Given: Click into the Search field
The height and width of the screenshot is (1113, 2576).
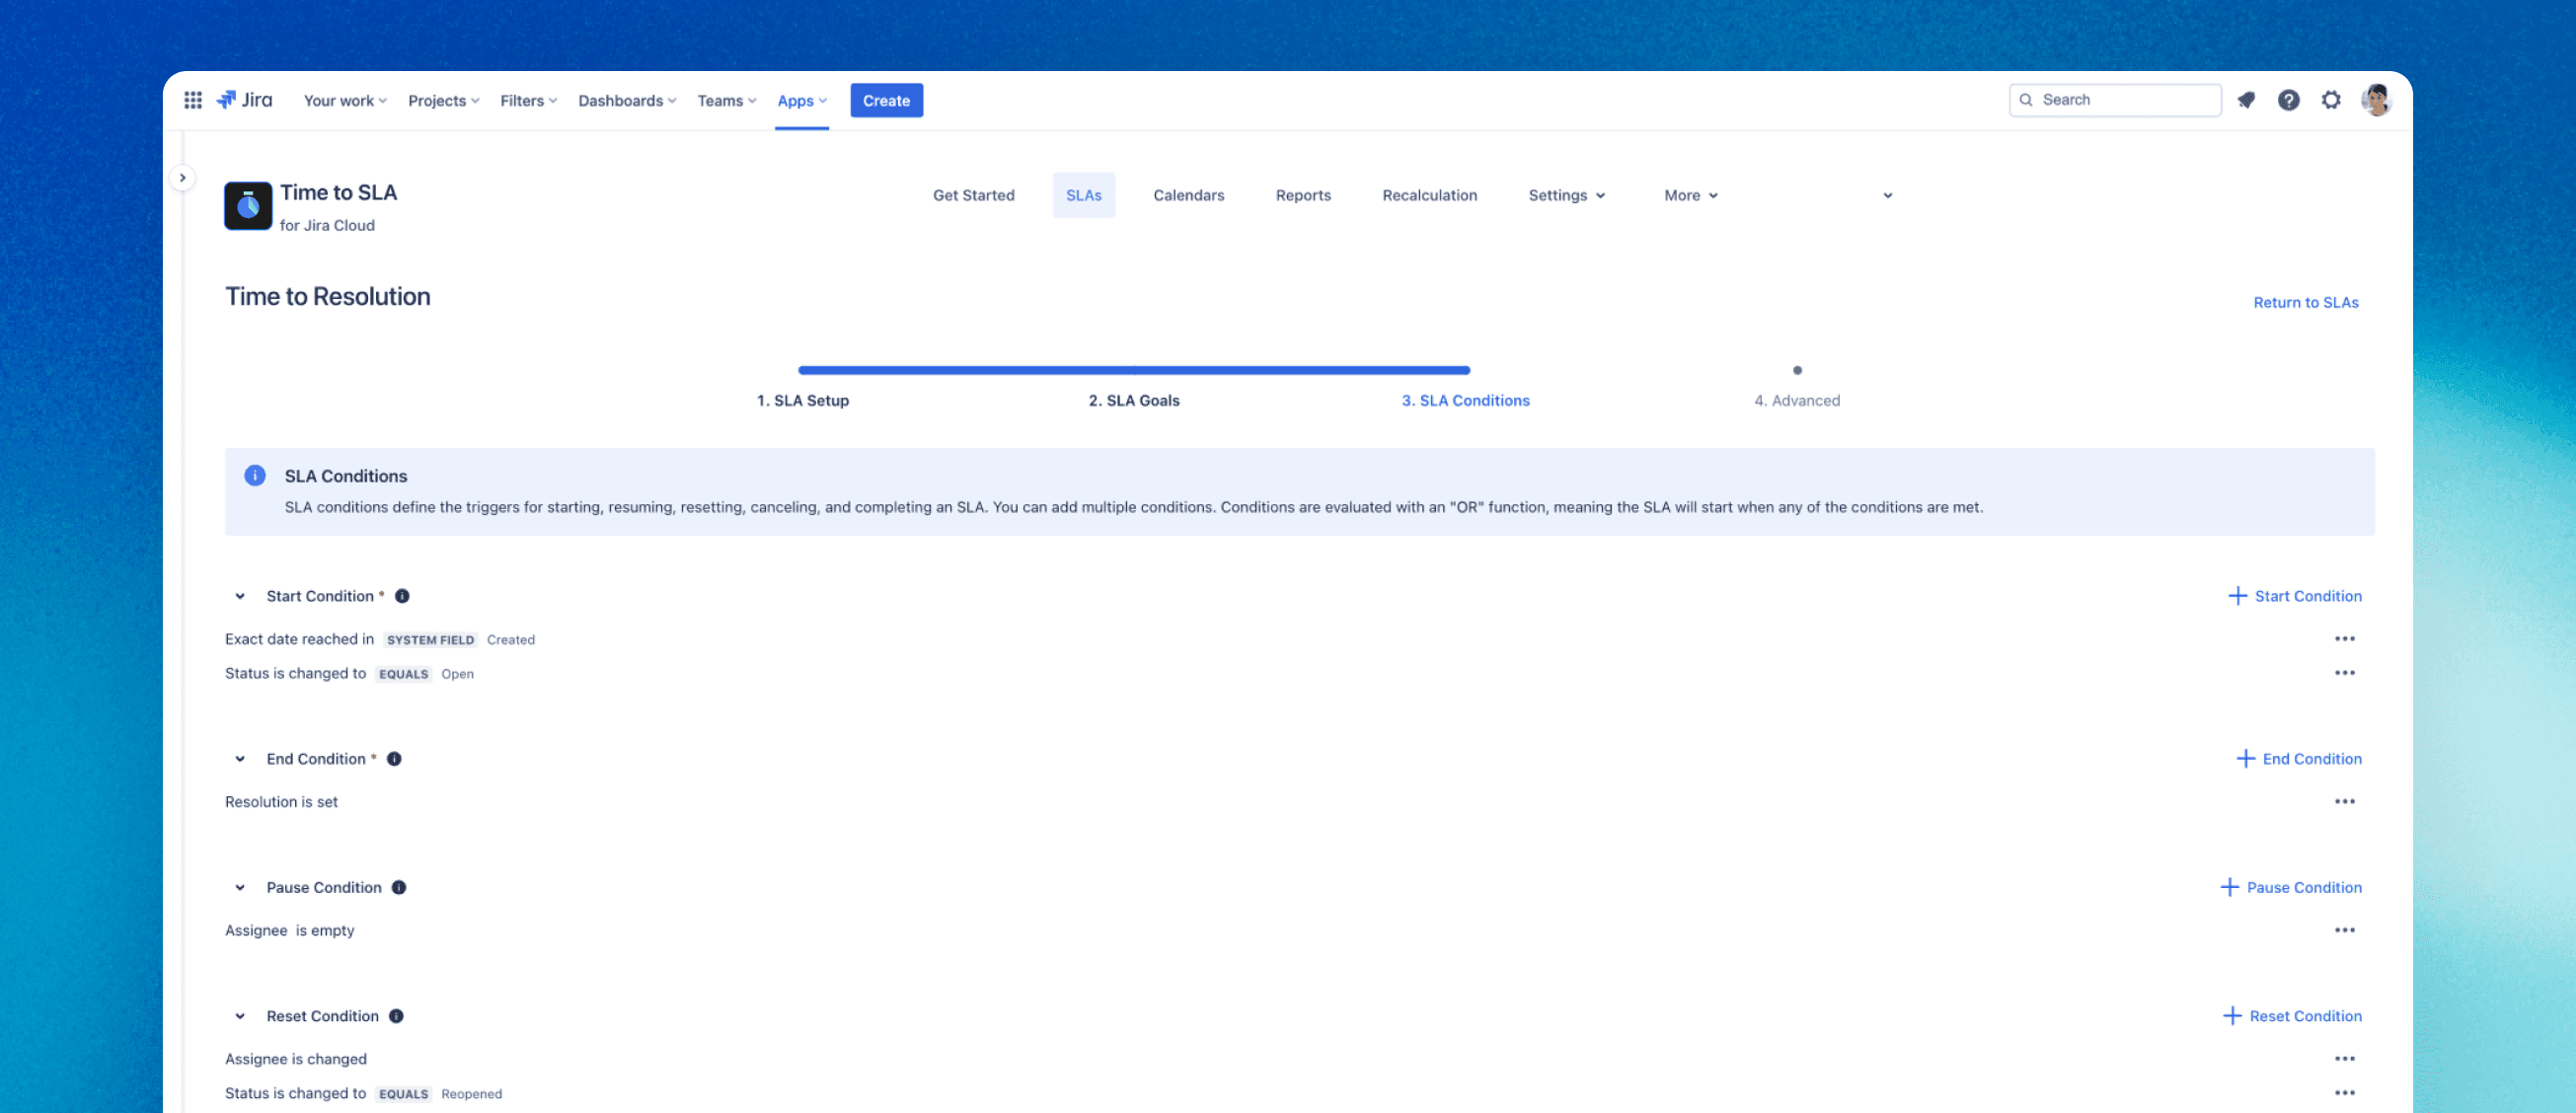Looking at the screenshot, I should click(x=2115, y=100).
